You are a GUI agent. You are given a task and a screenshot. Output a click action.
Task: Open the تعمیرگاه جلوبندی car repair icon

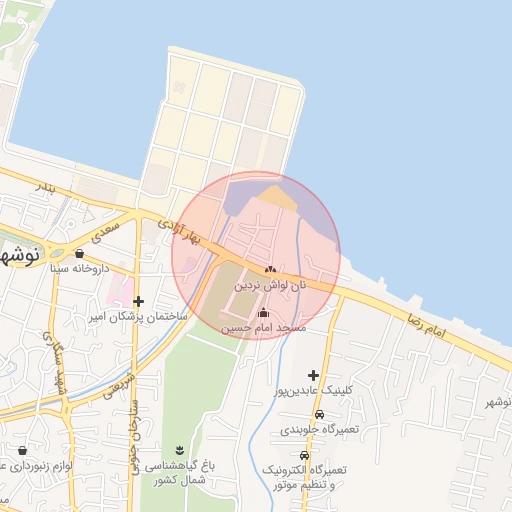(x=319, y=414)
